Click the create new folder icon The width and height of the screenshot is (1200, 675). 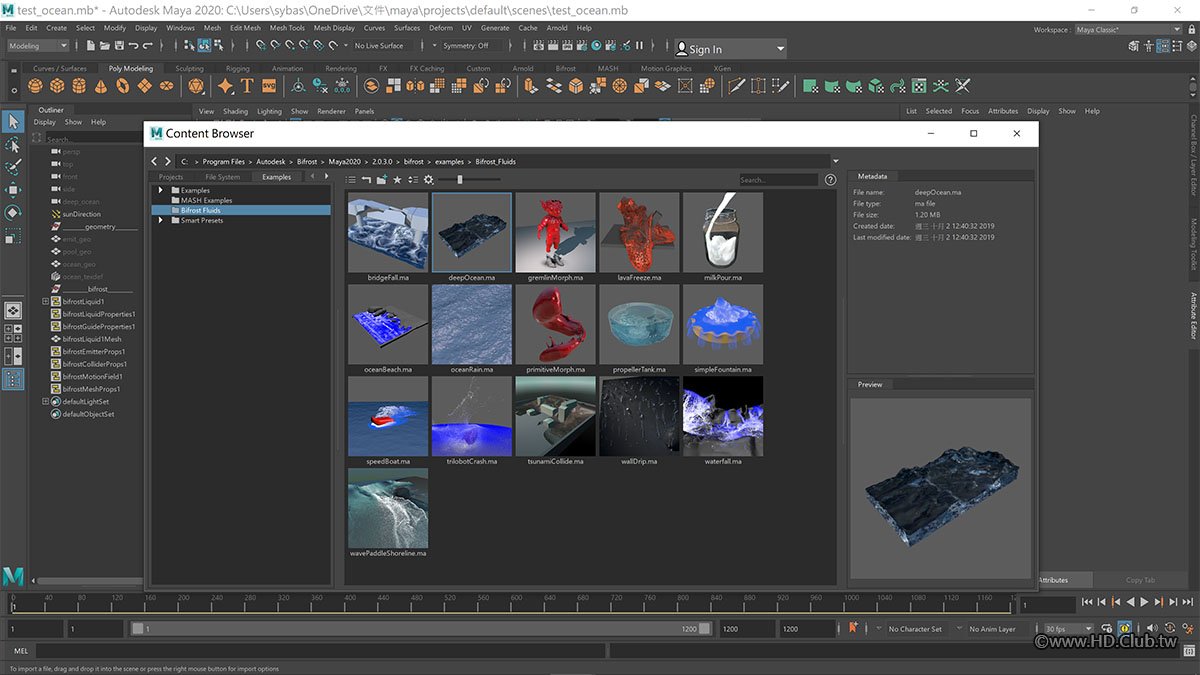(382, 180)
